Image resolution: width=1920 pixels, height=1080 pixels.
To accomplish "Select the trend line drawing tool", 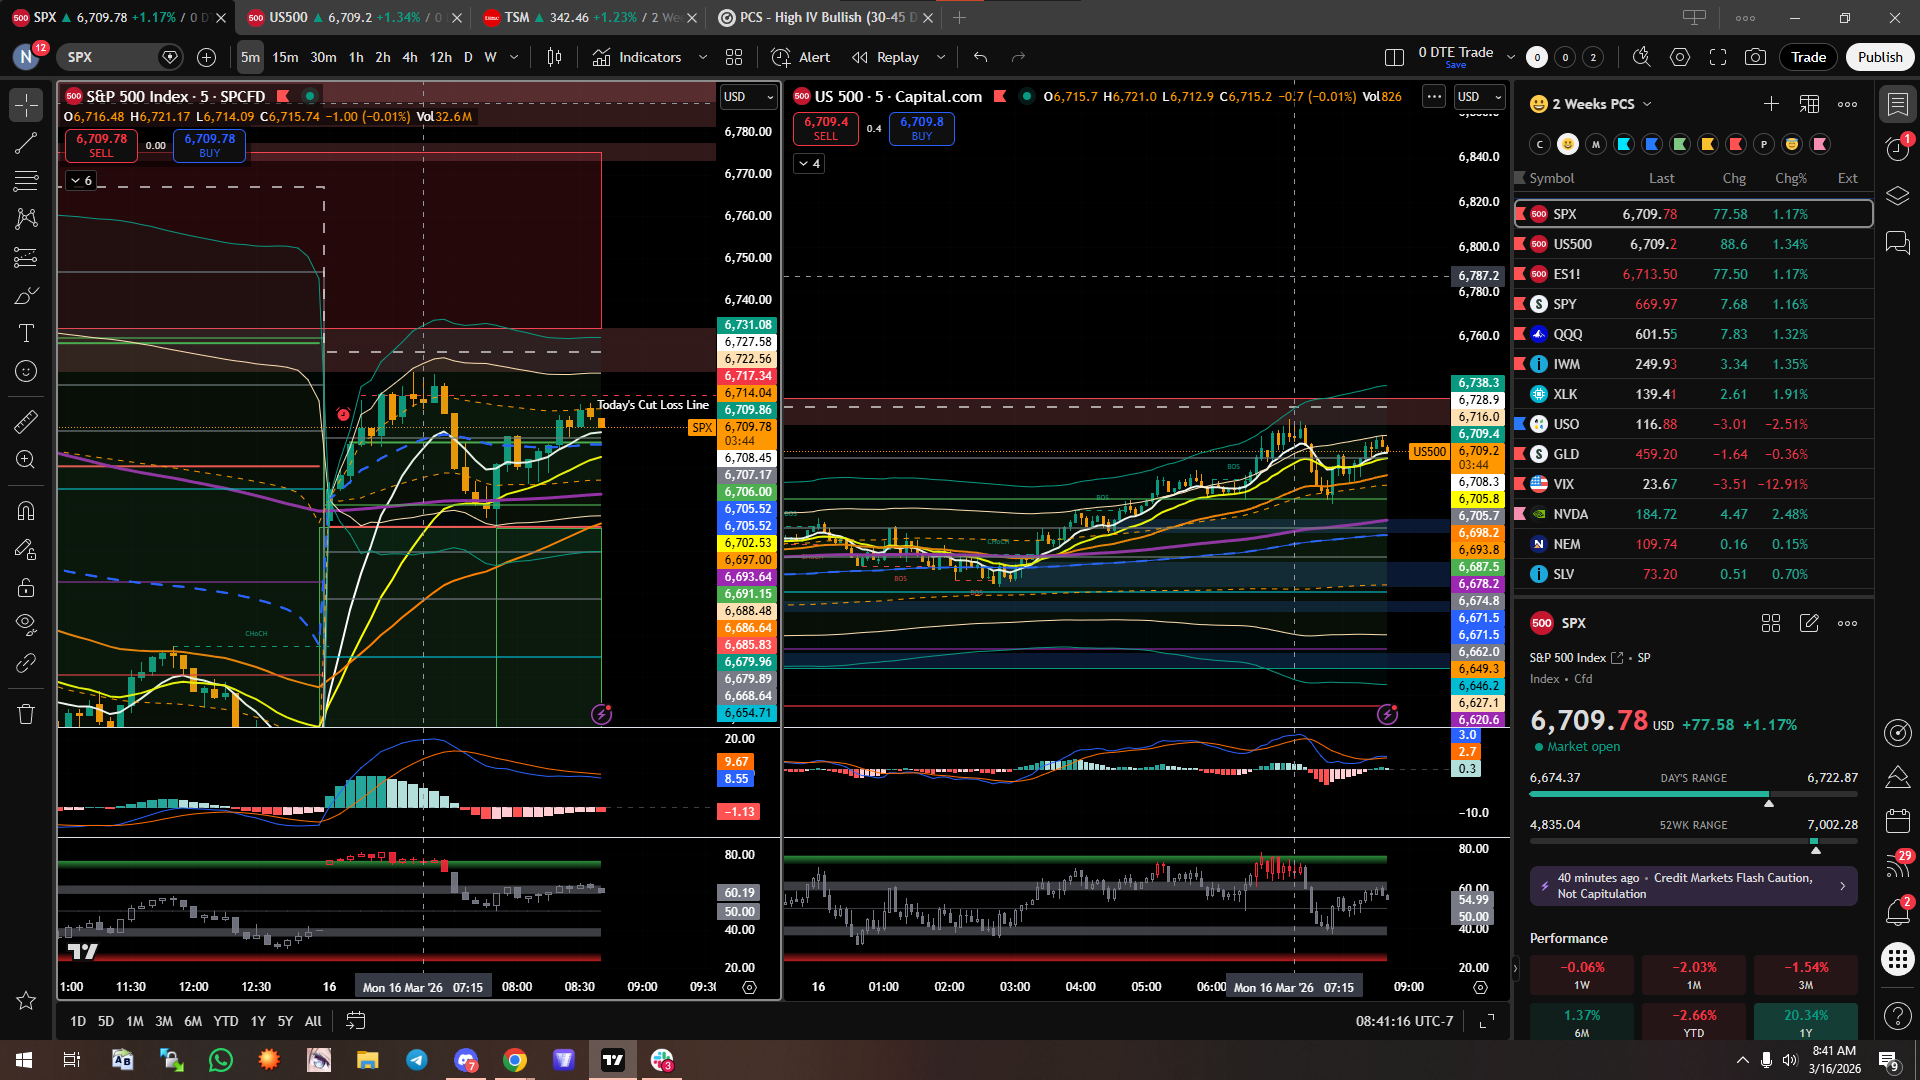I will [26, 143].
